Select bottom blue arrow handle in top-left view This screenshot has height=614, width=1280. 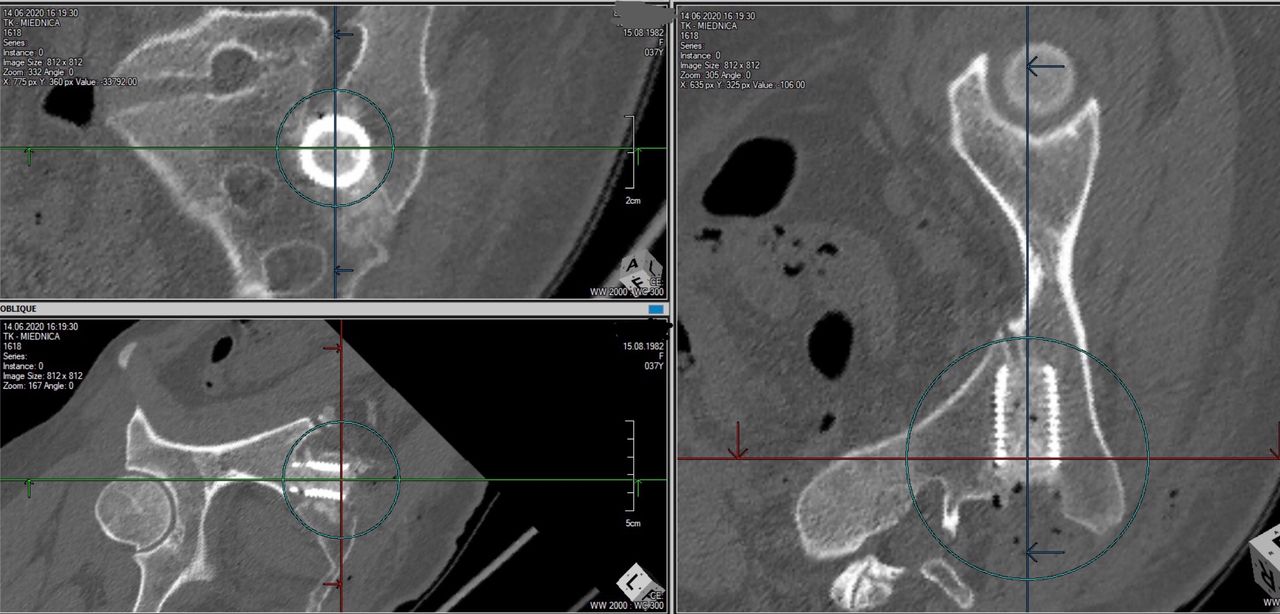click(x=343, y=270)
